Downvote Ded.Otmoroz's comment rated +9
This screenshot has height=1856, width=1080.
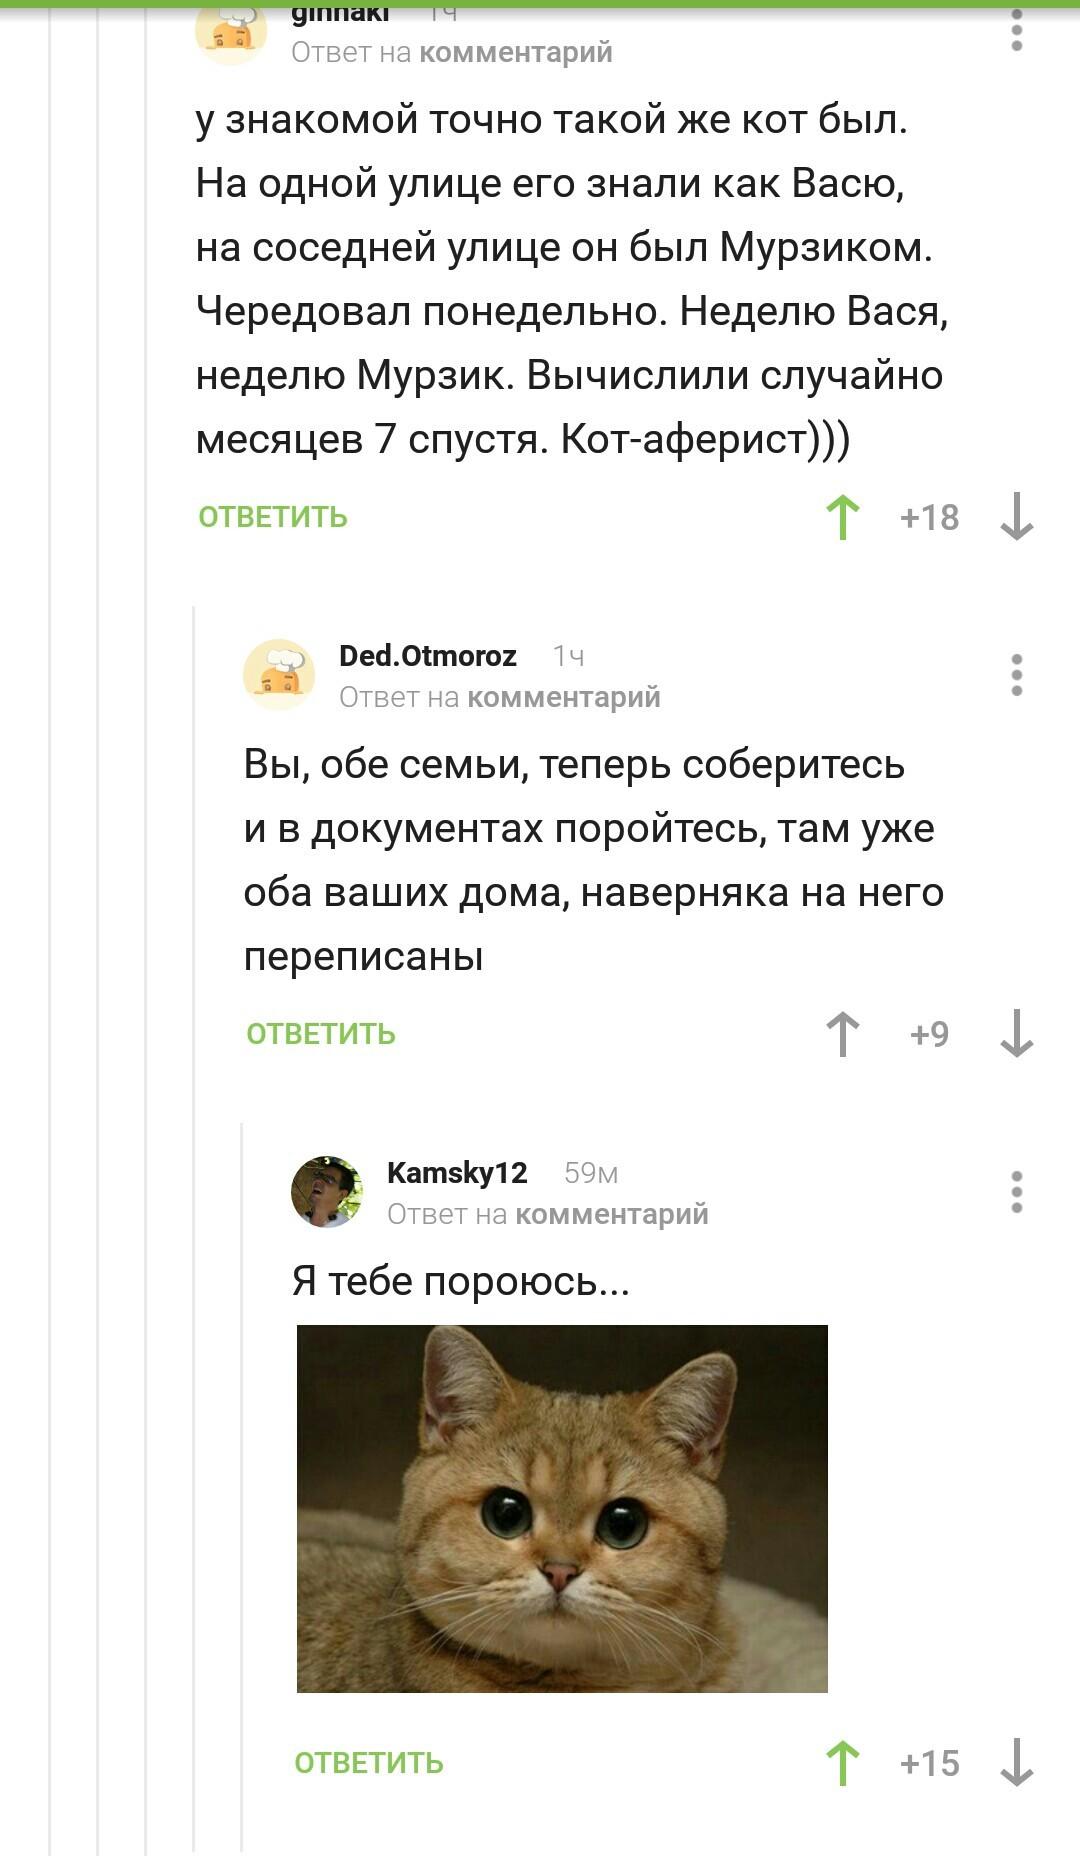point(1017,1033)
